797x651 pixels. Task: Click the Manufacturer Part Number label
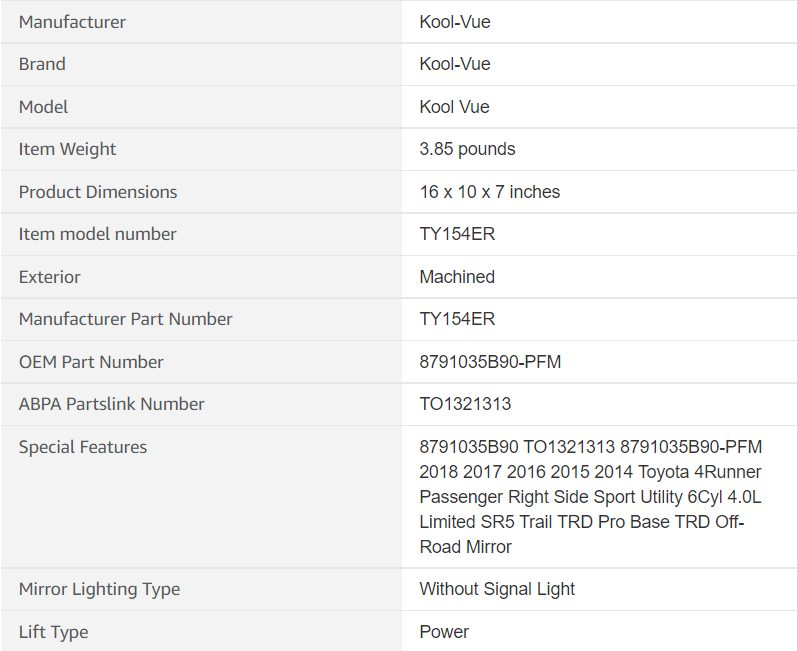point(125,319)
